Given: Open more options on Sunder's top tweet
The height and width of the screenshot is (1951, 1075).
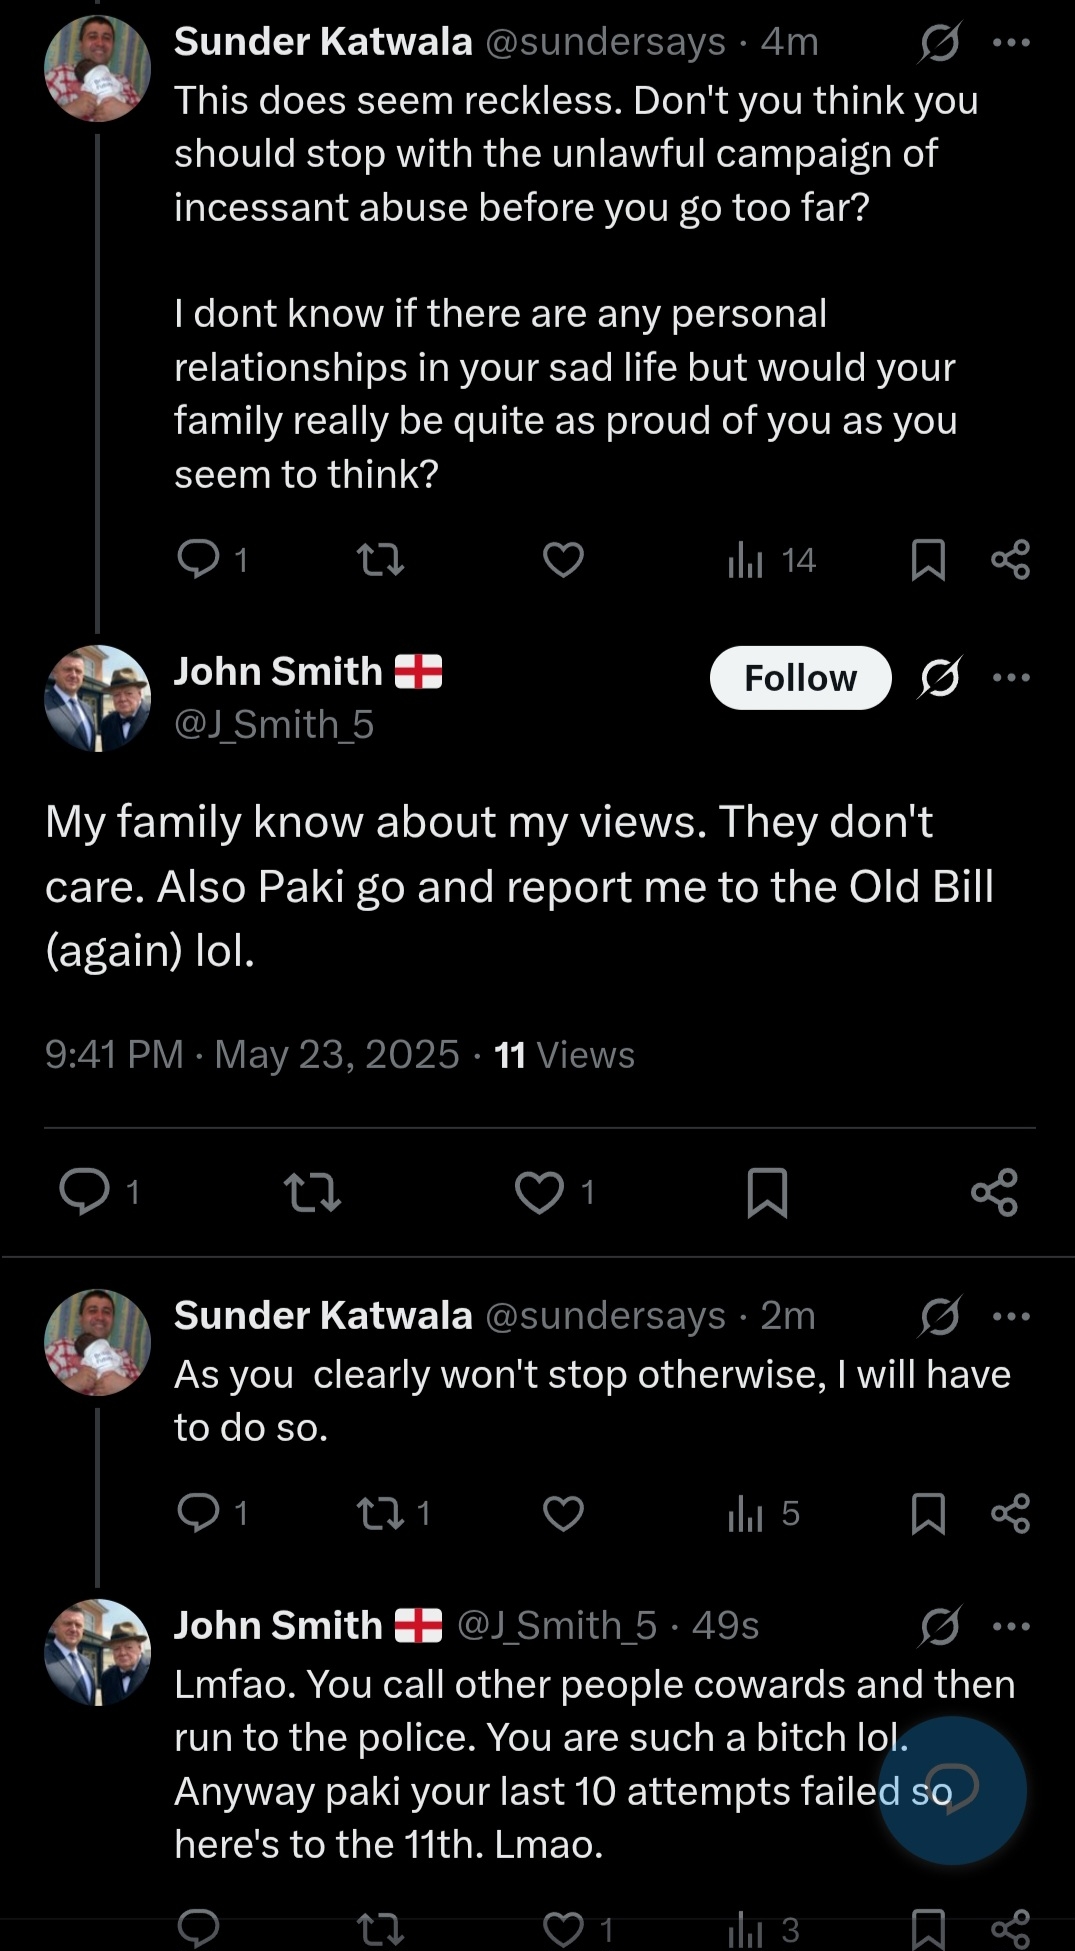Looking at the screenshot, I should click(1011, 43).
